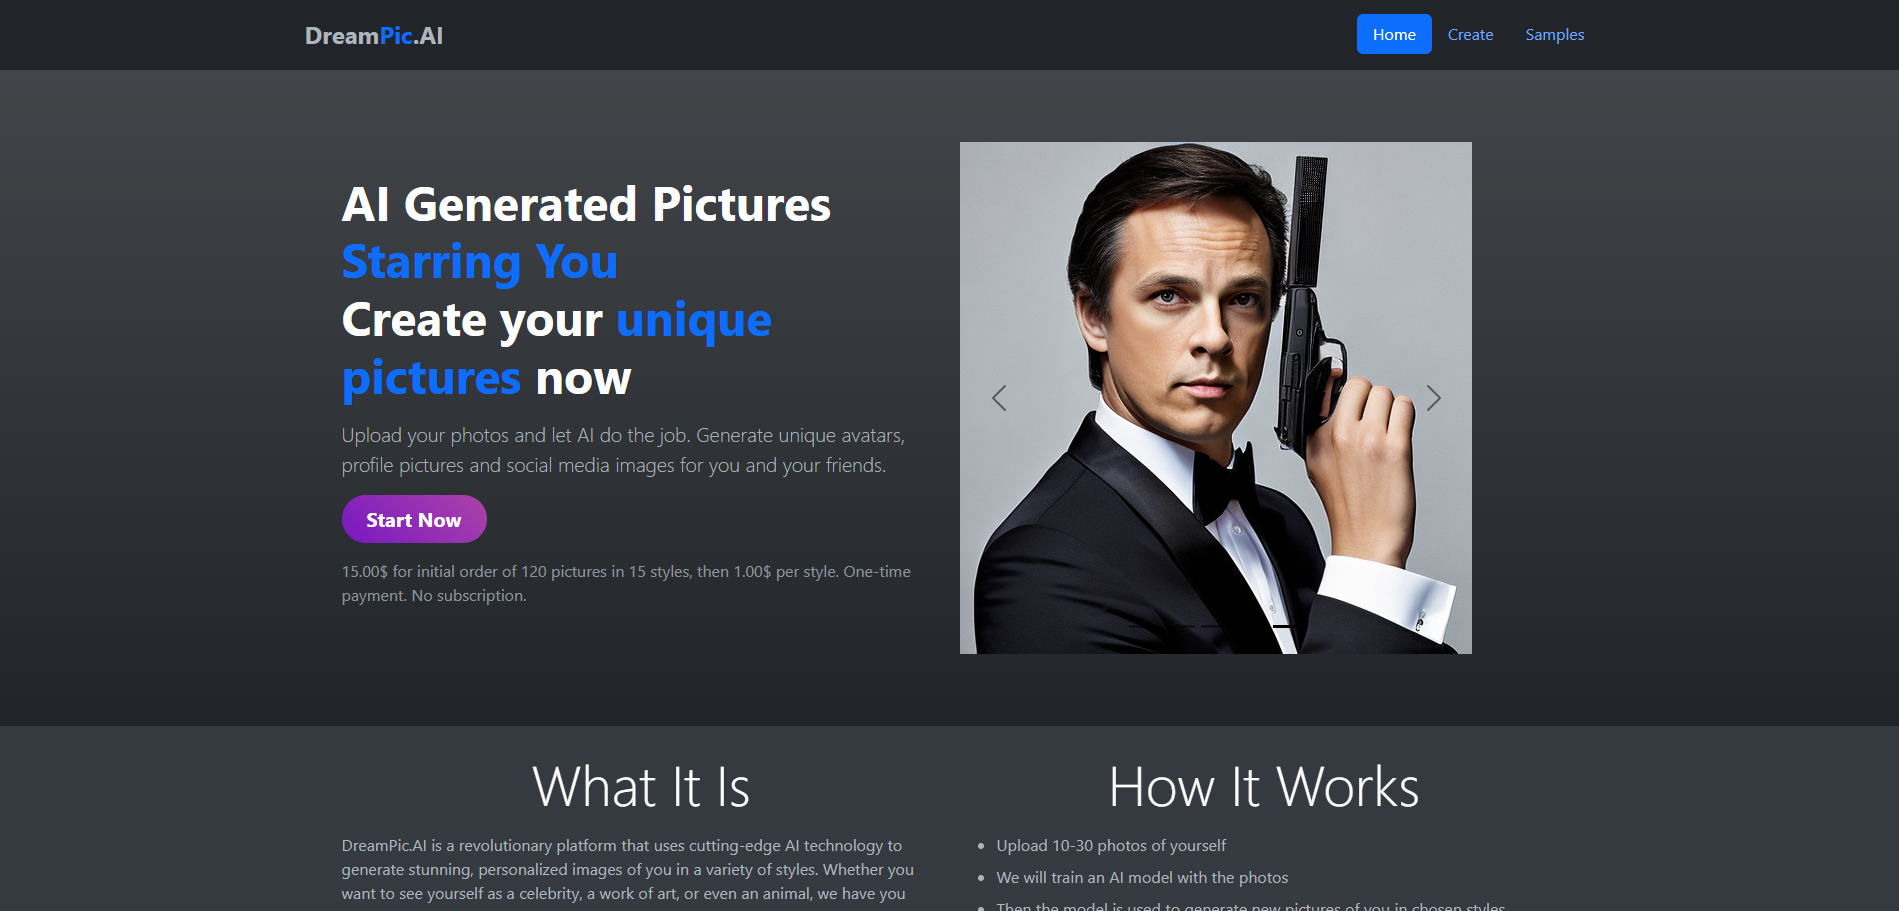Click the blue word 'pictures' in headline

click(431, 378)
